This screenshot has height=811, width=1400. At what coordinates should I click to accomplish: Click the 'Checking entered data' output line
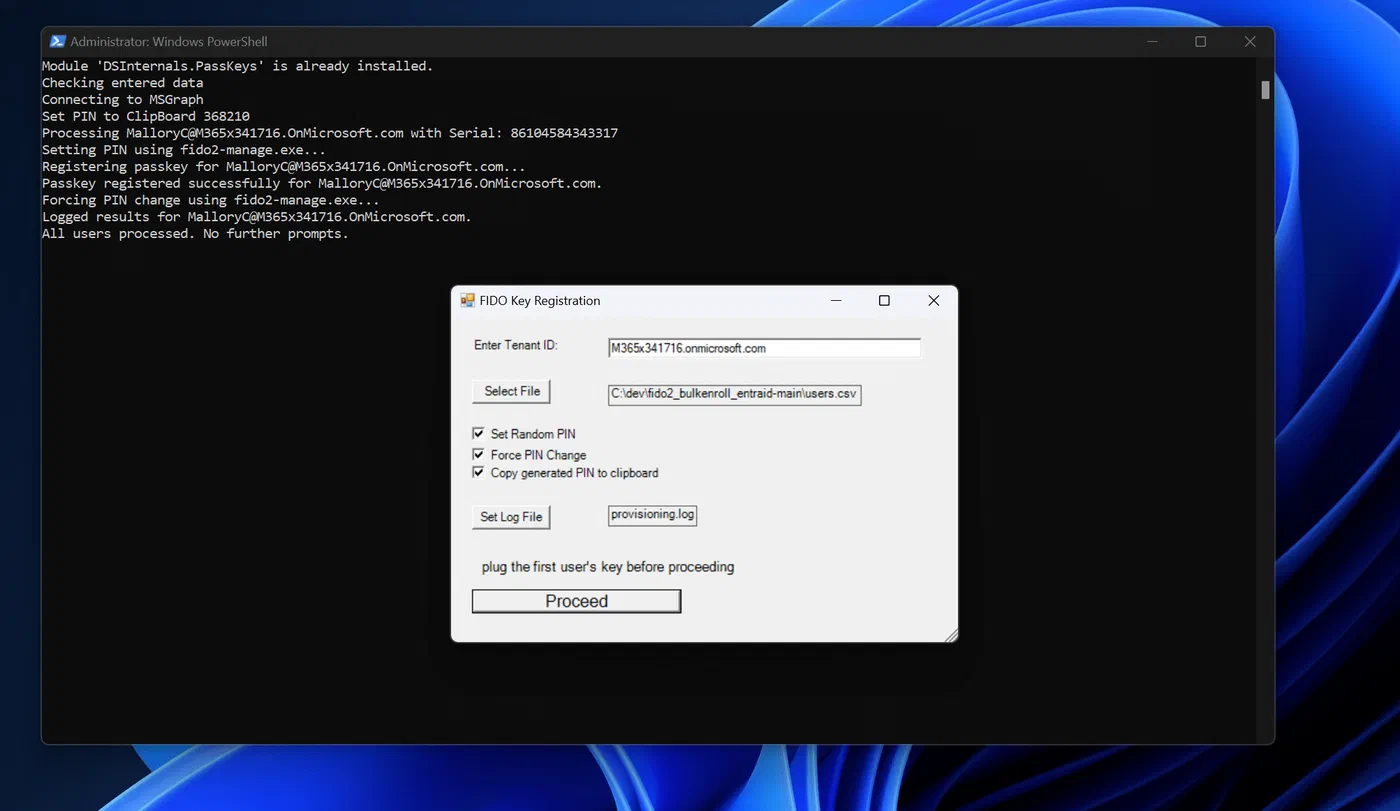pyautogui.click(x=123, y=83)
